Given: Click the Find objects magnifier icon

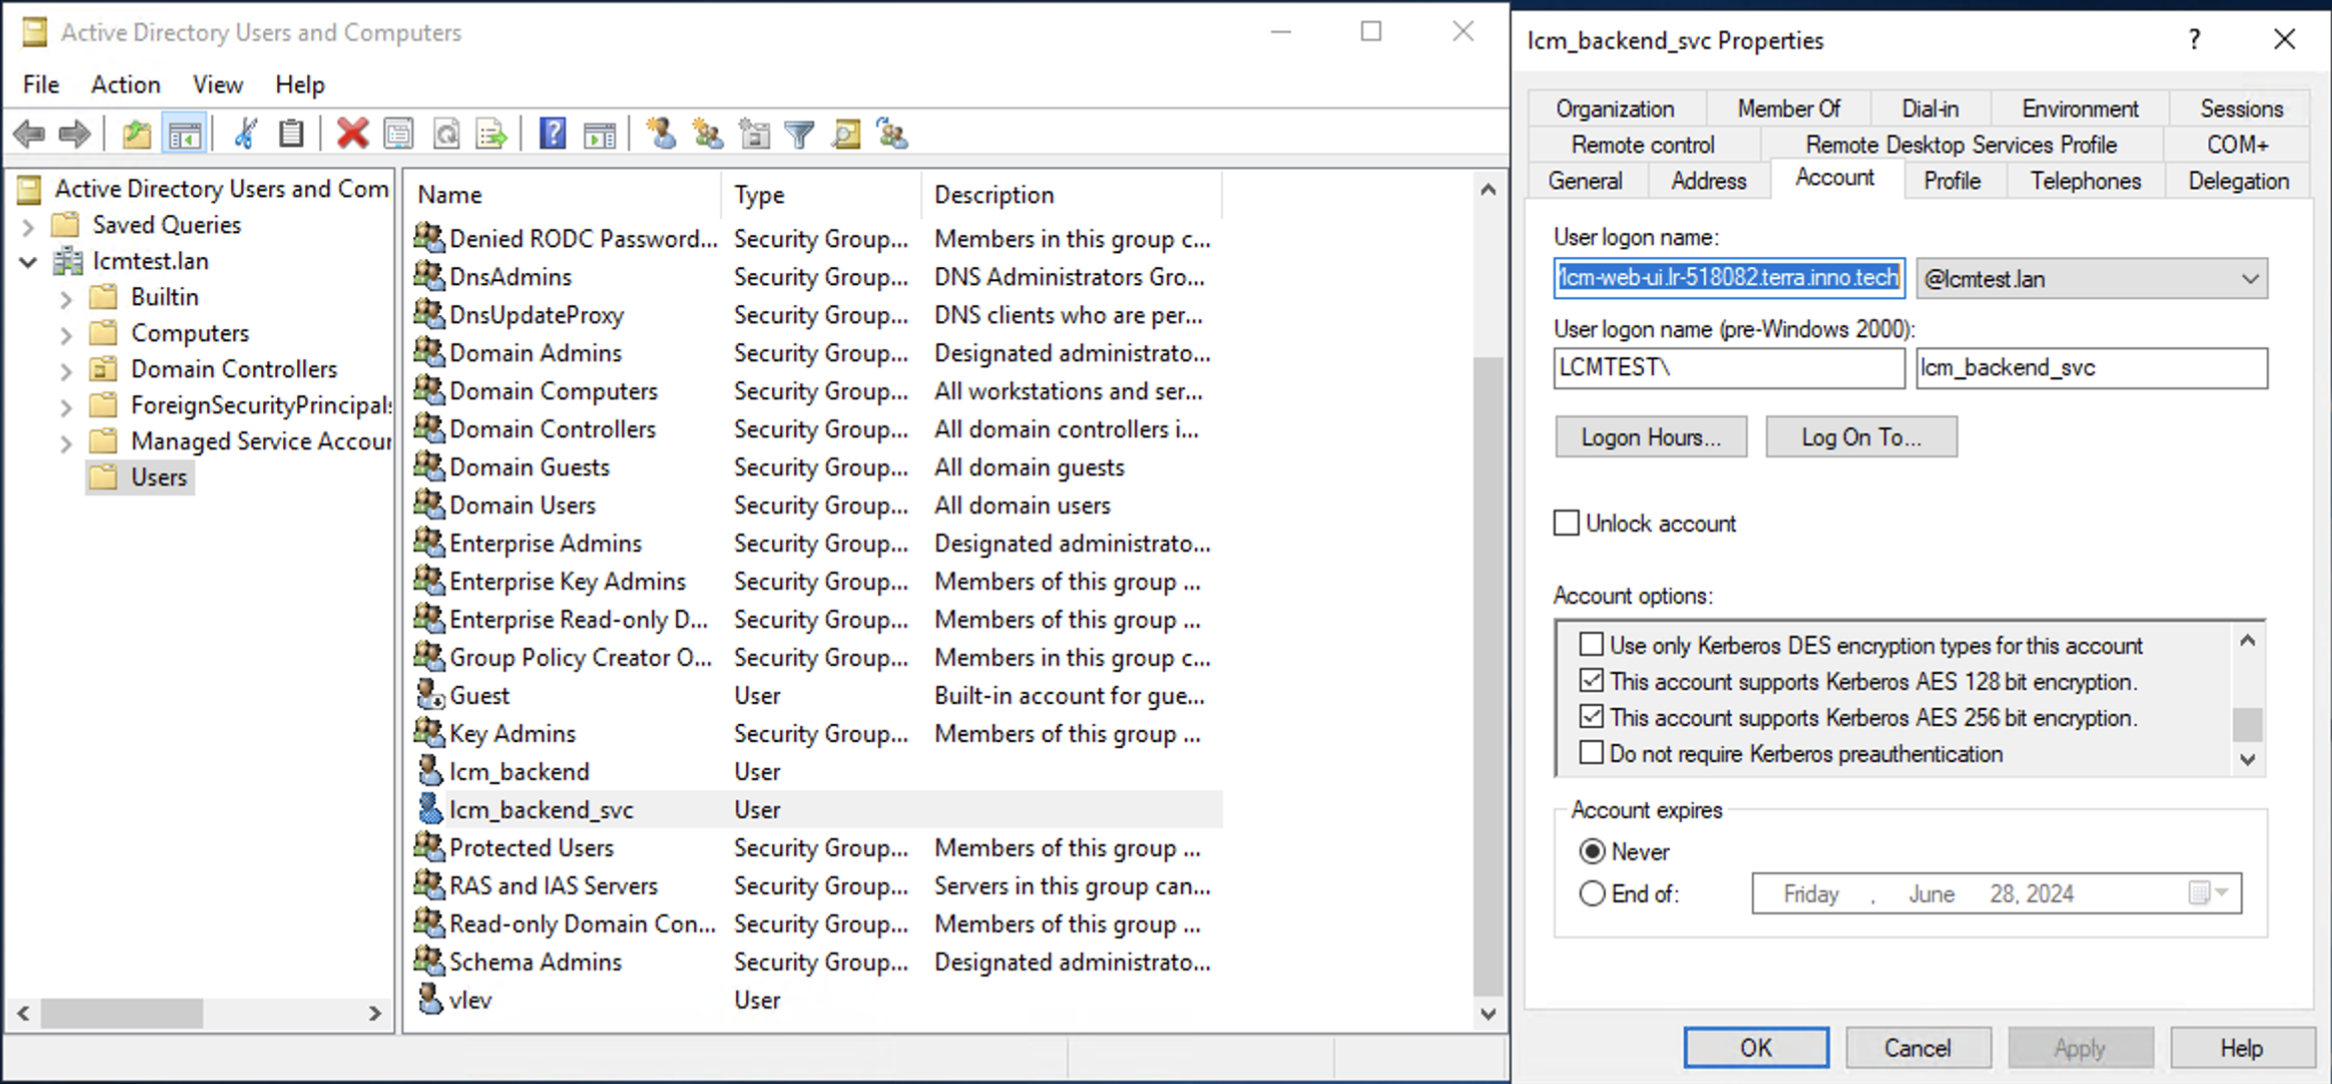Looking at the screenshot, I should tap(846, 134).
